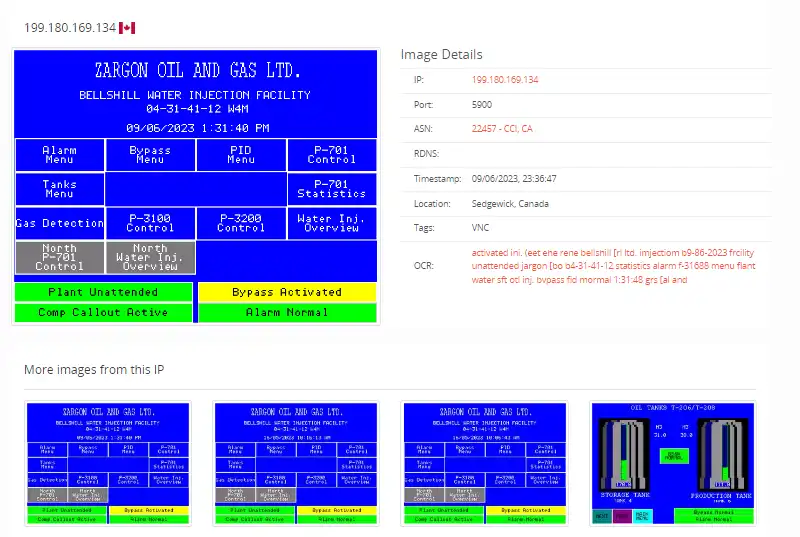The height and width of the screenshot is (537, 800).
Task: Click the Comp Callout Active status indicator
Action: (x=104, y=313)
